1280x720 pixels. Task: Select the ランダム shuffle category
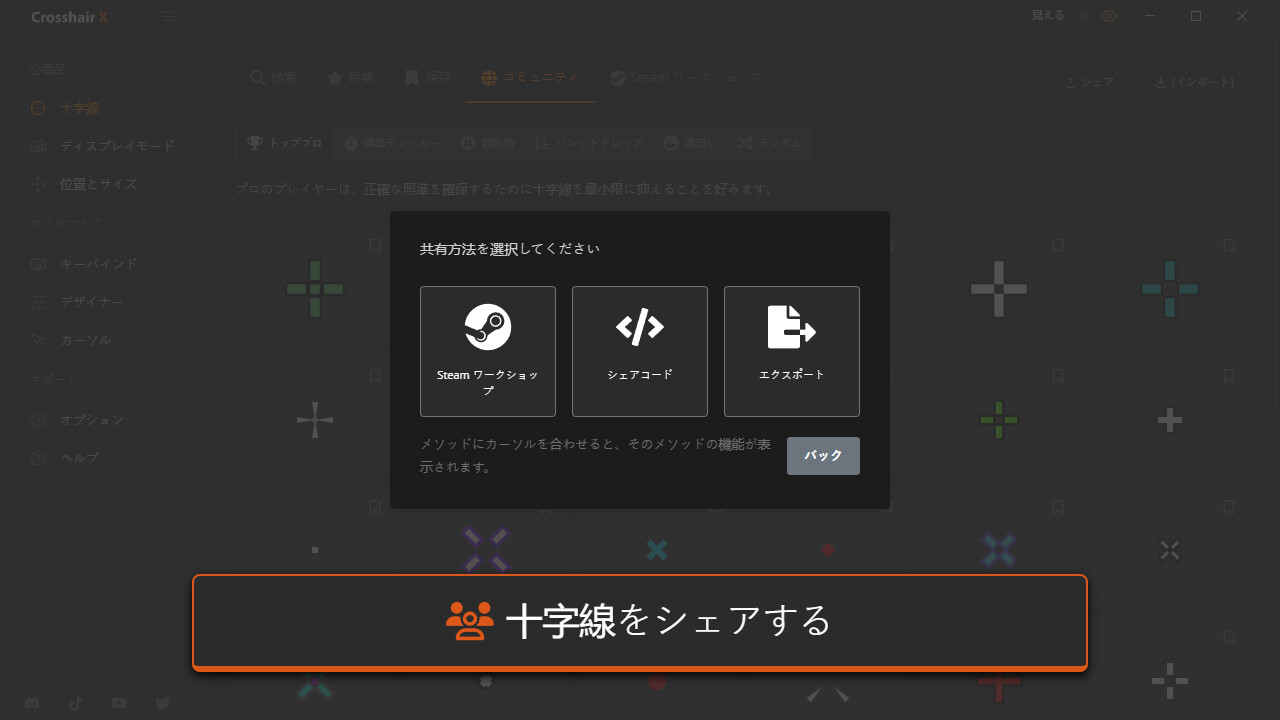coord(769,143)
